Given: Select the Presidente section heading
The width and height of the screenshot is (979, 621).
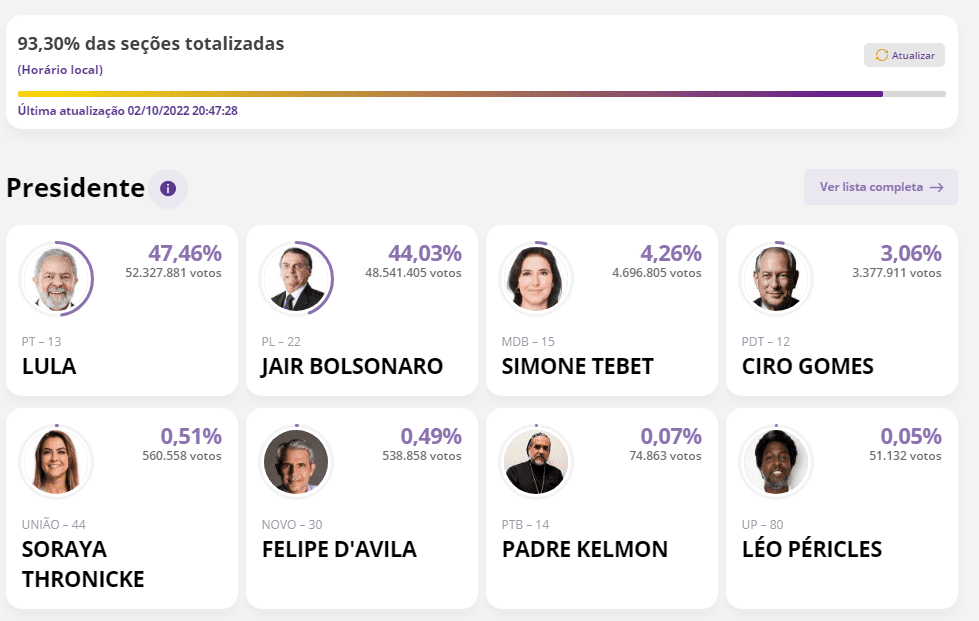Looking at the screenshot, I should (x=76, y=188).
